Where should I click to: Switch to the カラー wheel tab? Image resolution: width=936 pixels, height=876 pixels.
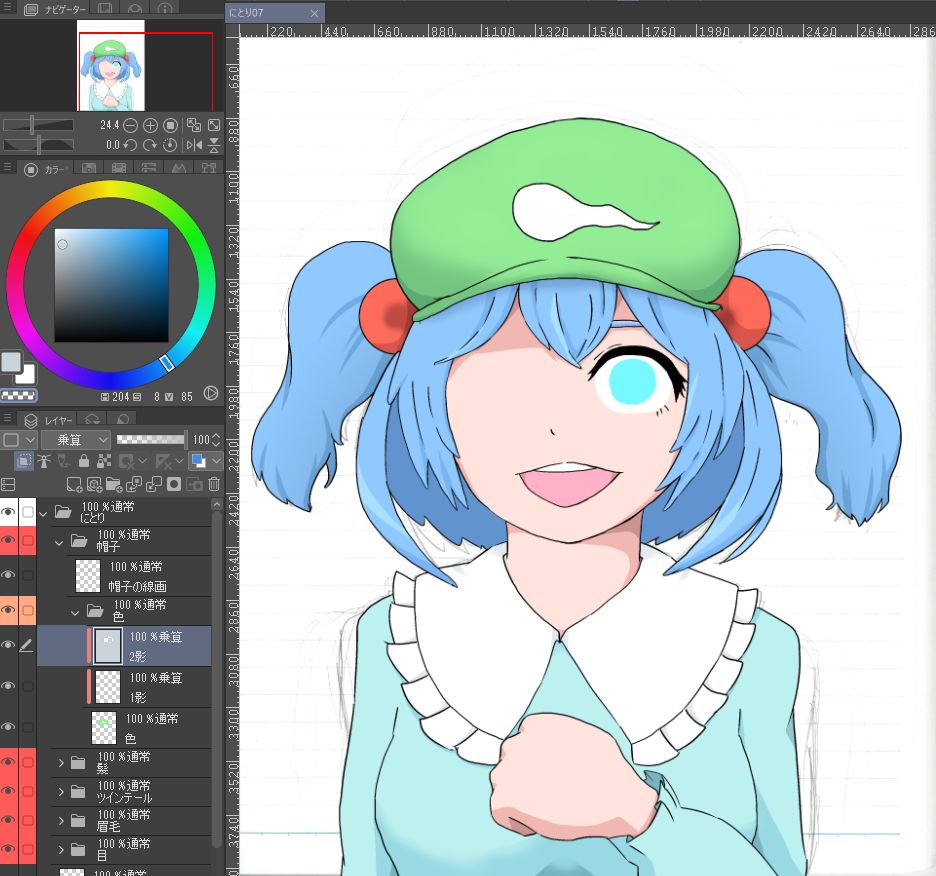coord(45,170)
